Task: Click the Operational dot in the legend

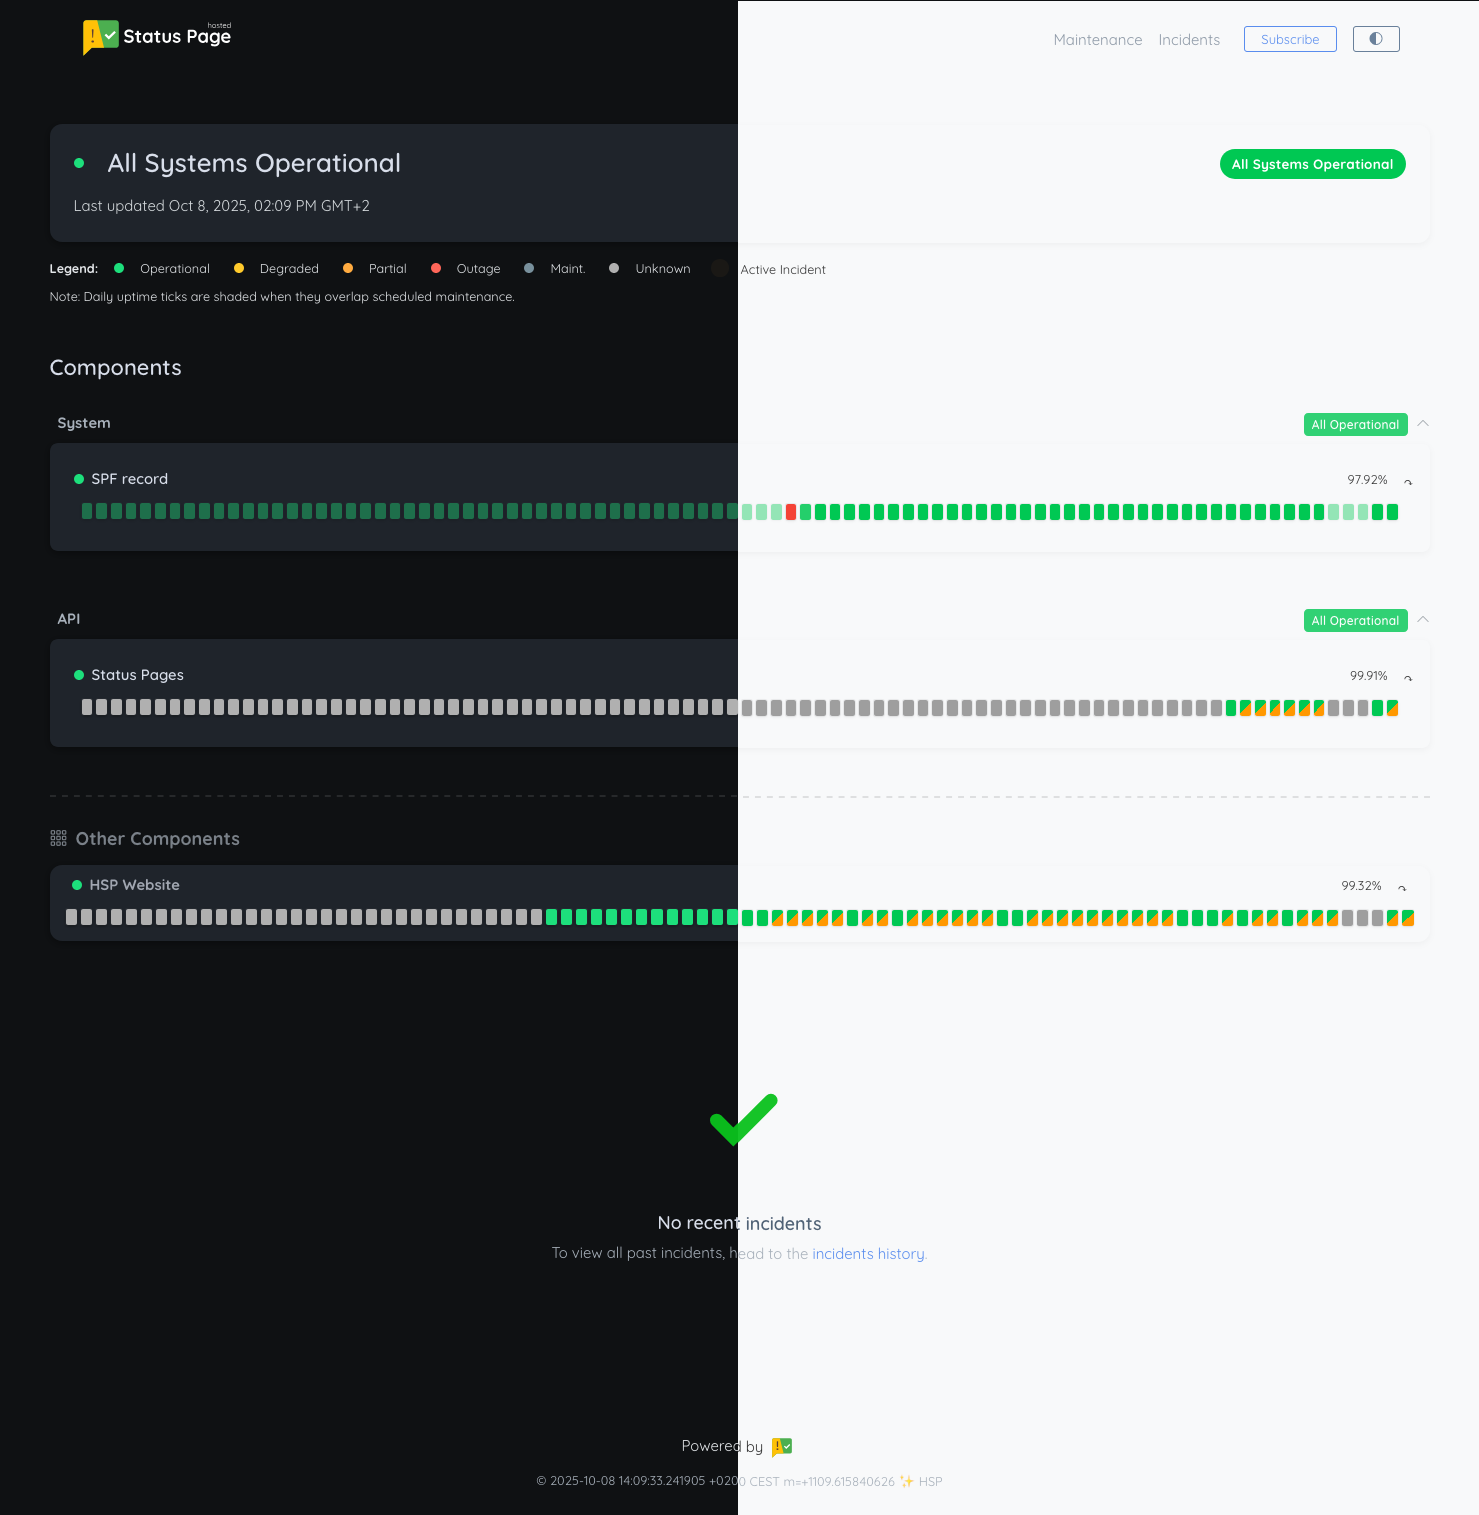Action: coord(118,268)
